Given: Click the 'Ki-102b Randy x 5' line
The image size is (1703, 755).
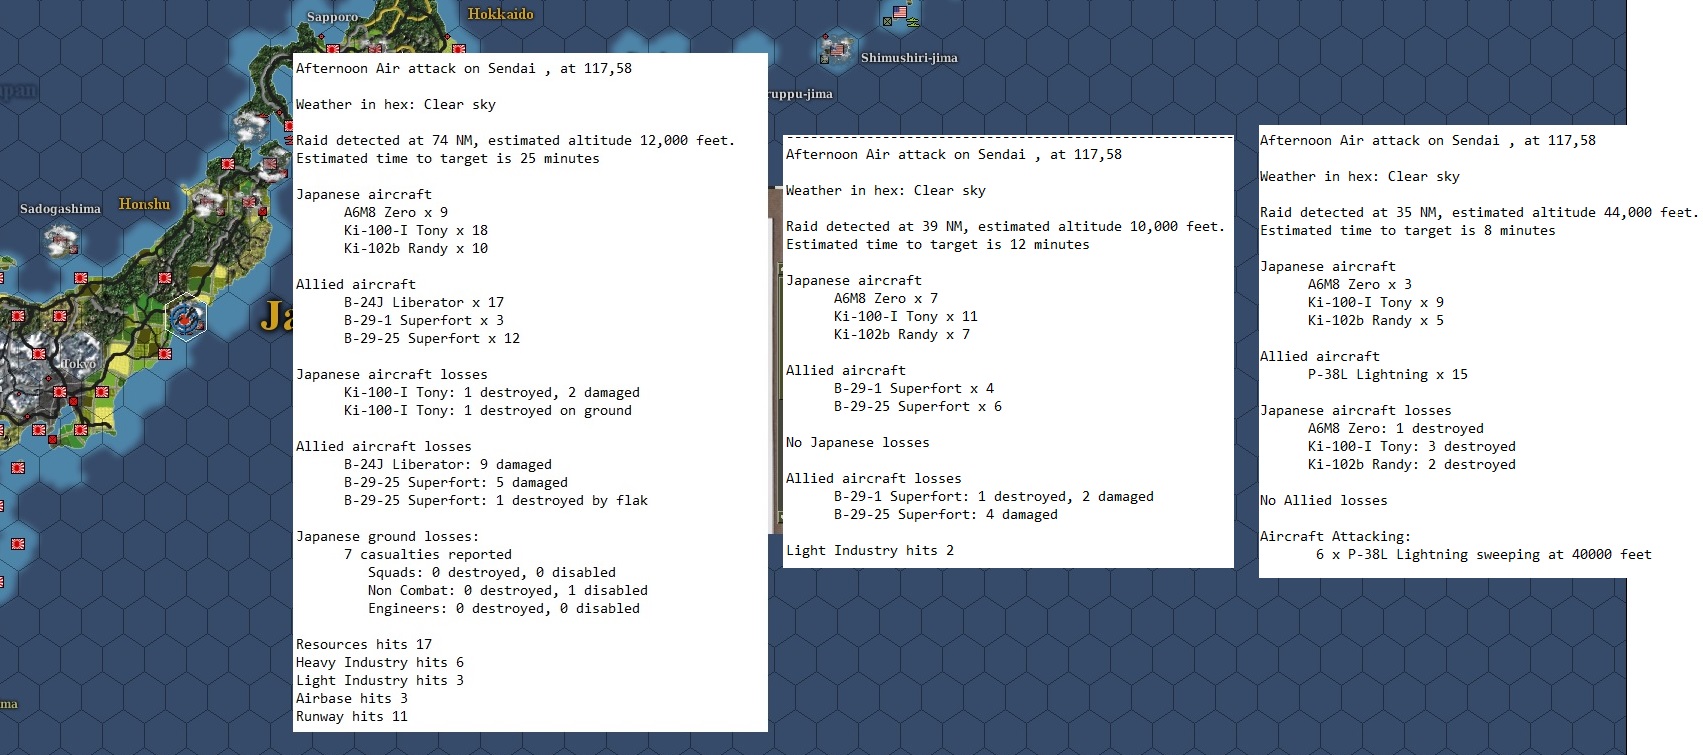Looking at the screenshot, I should (x=1376, y=321).
